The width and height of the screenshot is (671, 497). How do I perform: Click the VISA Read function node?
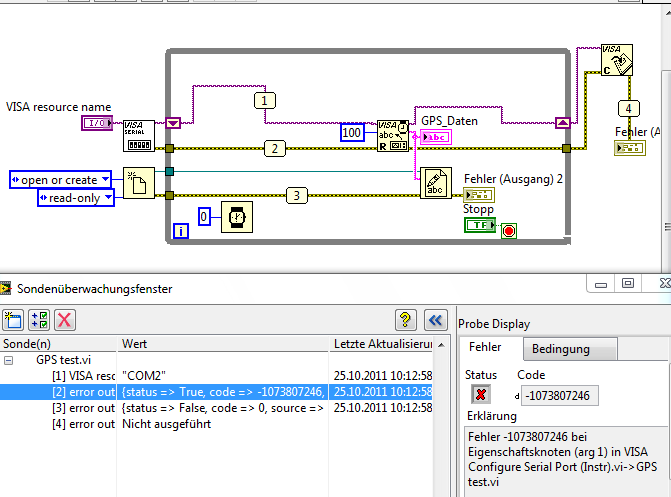[x=392, y=136]
